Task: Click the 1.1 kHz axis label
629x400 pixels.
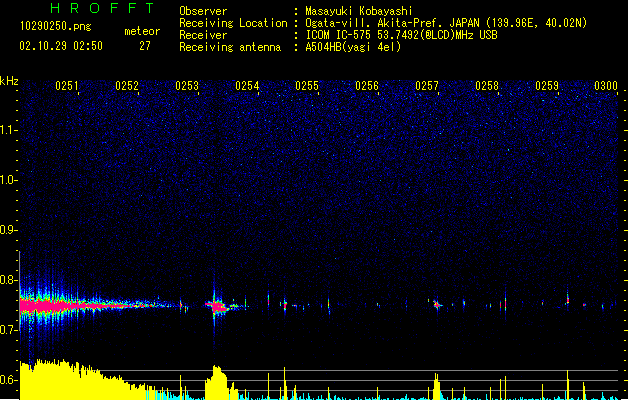Action: point(8,130)
